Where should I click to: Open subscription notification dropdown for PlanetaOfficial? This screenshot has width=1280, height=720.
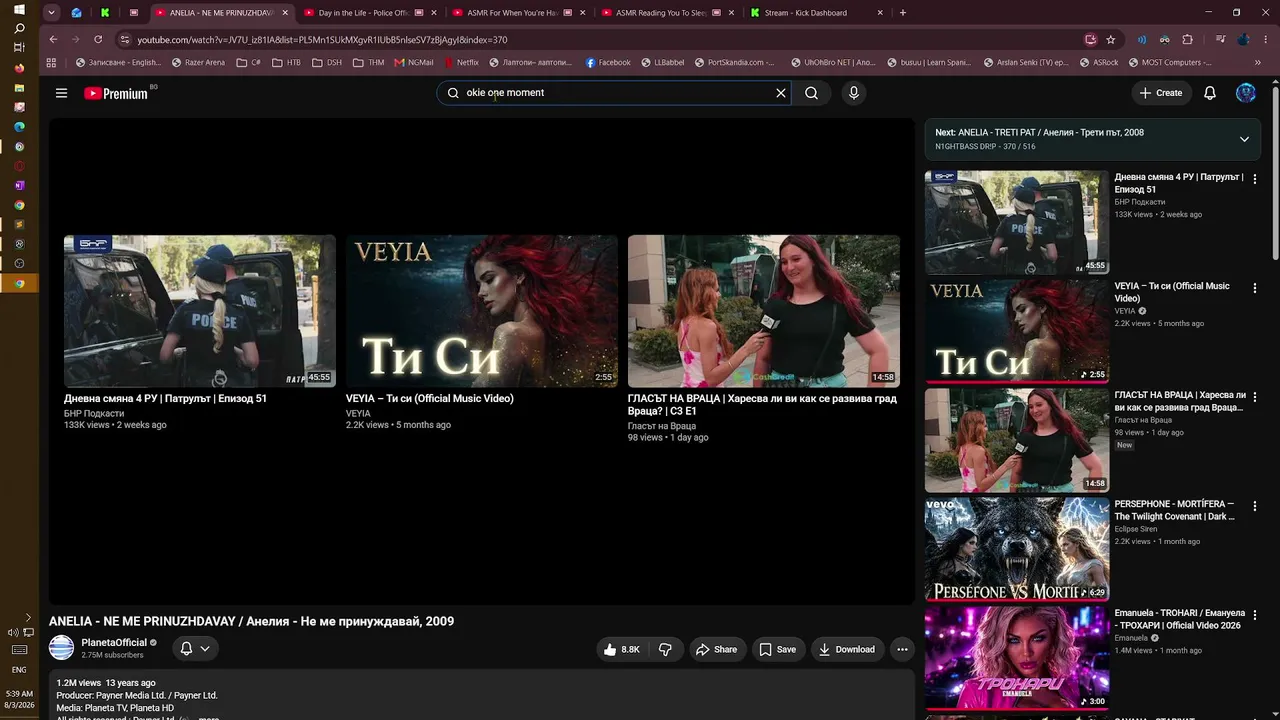click(x=195, y=649)
